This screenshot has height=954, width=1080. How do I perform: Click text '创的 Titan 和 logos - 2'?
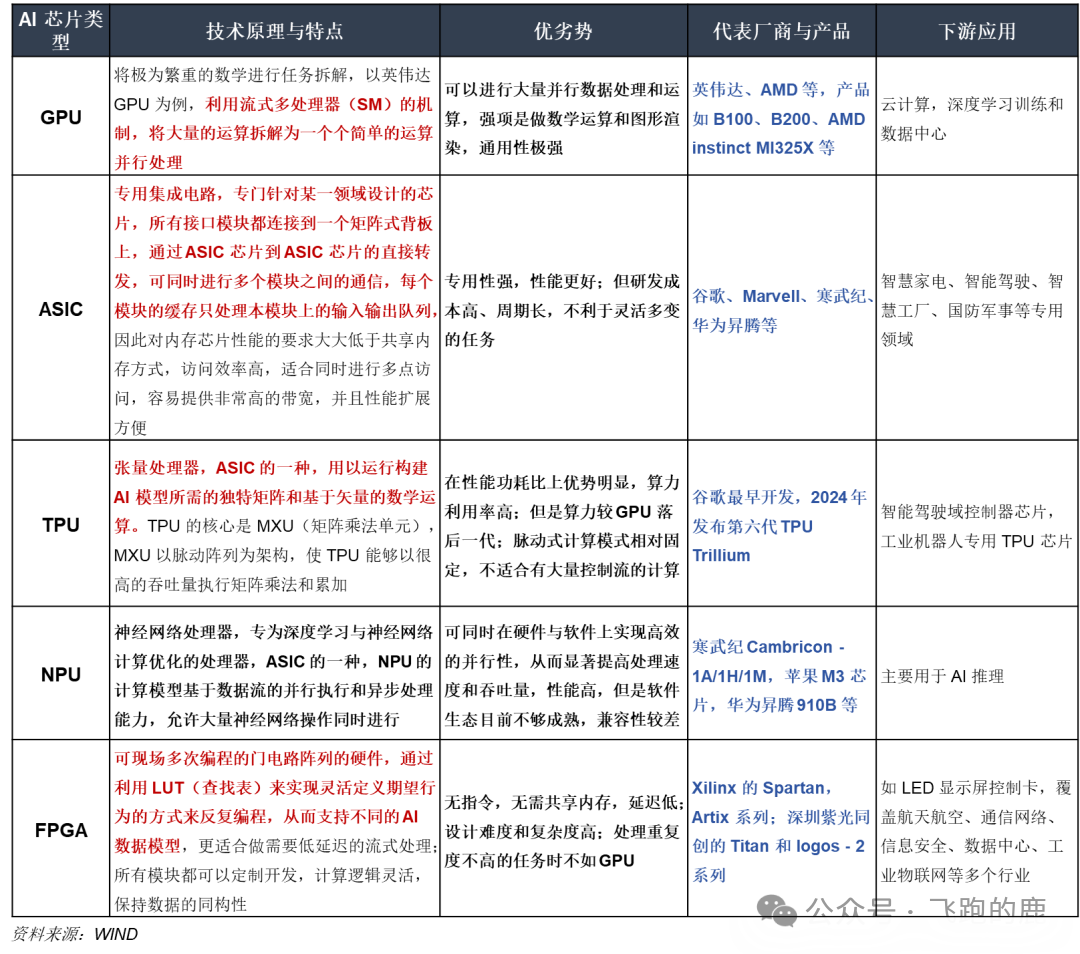(778, 846)
